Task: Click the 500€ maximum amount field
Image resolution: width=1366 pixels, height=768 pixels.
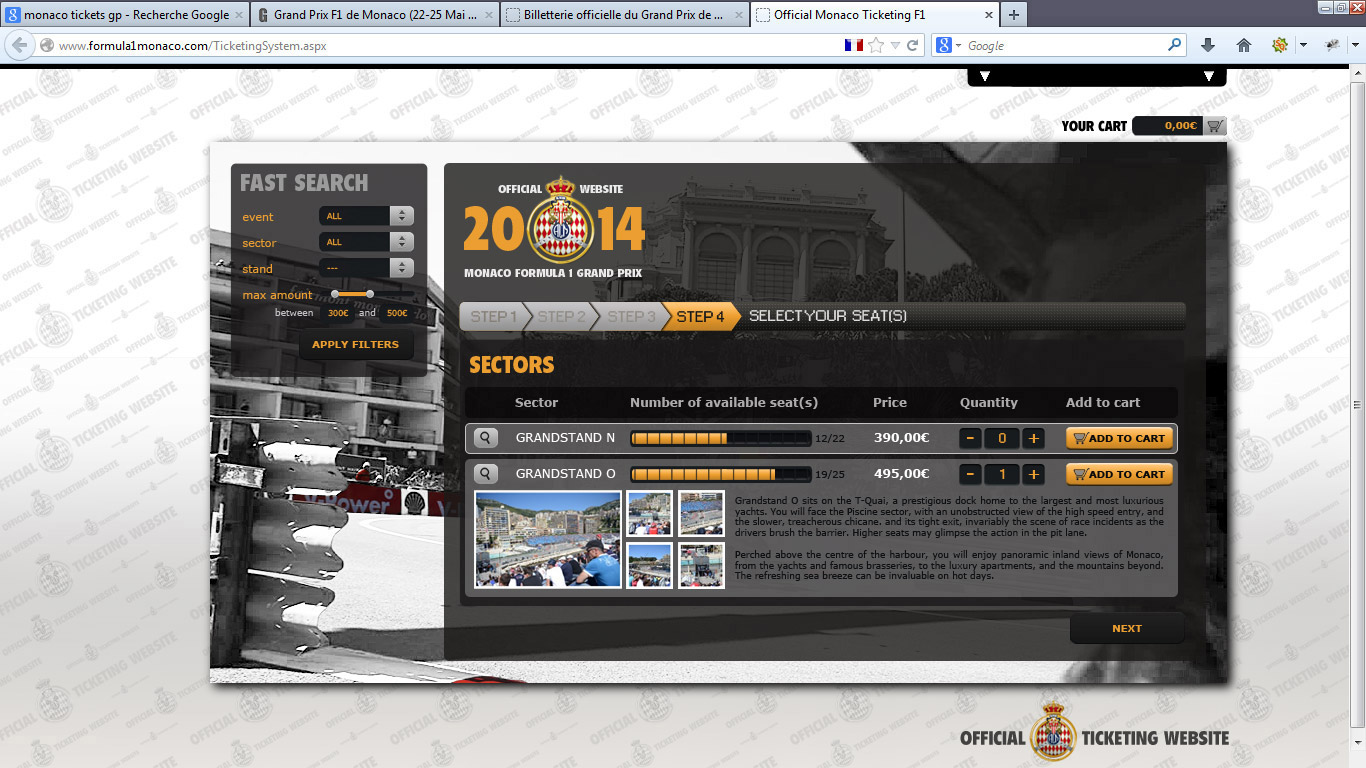Action: [x=397, y=313]
